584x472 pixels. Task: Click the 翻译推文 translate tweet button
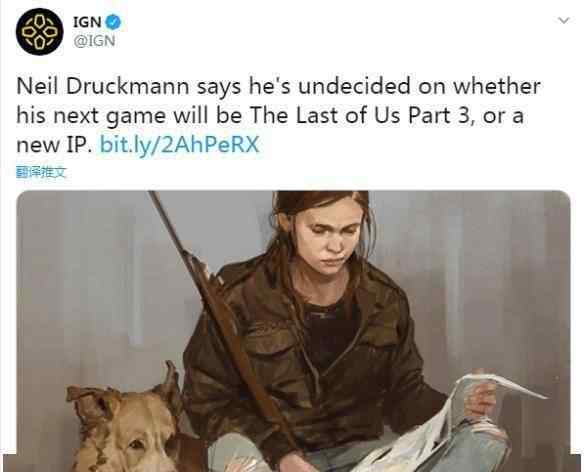[41, 172]
